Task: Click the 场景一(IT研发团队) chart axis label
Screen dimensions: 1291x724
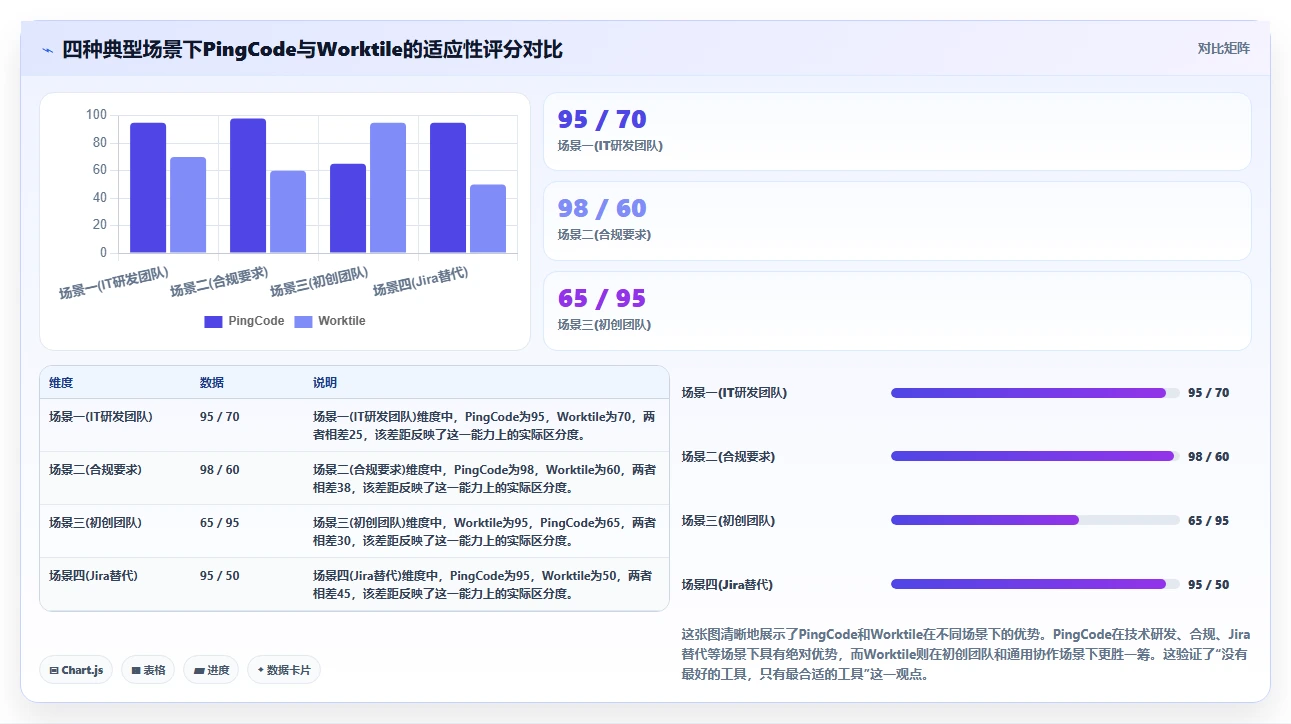Action: [114, 283]
